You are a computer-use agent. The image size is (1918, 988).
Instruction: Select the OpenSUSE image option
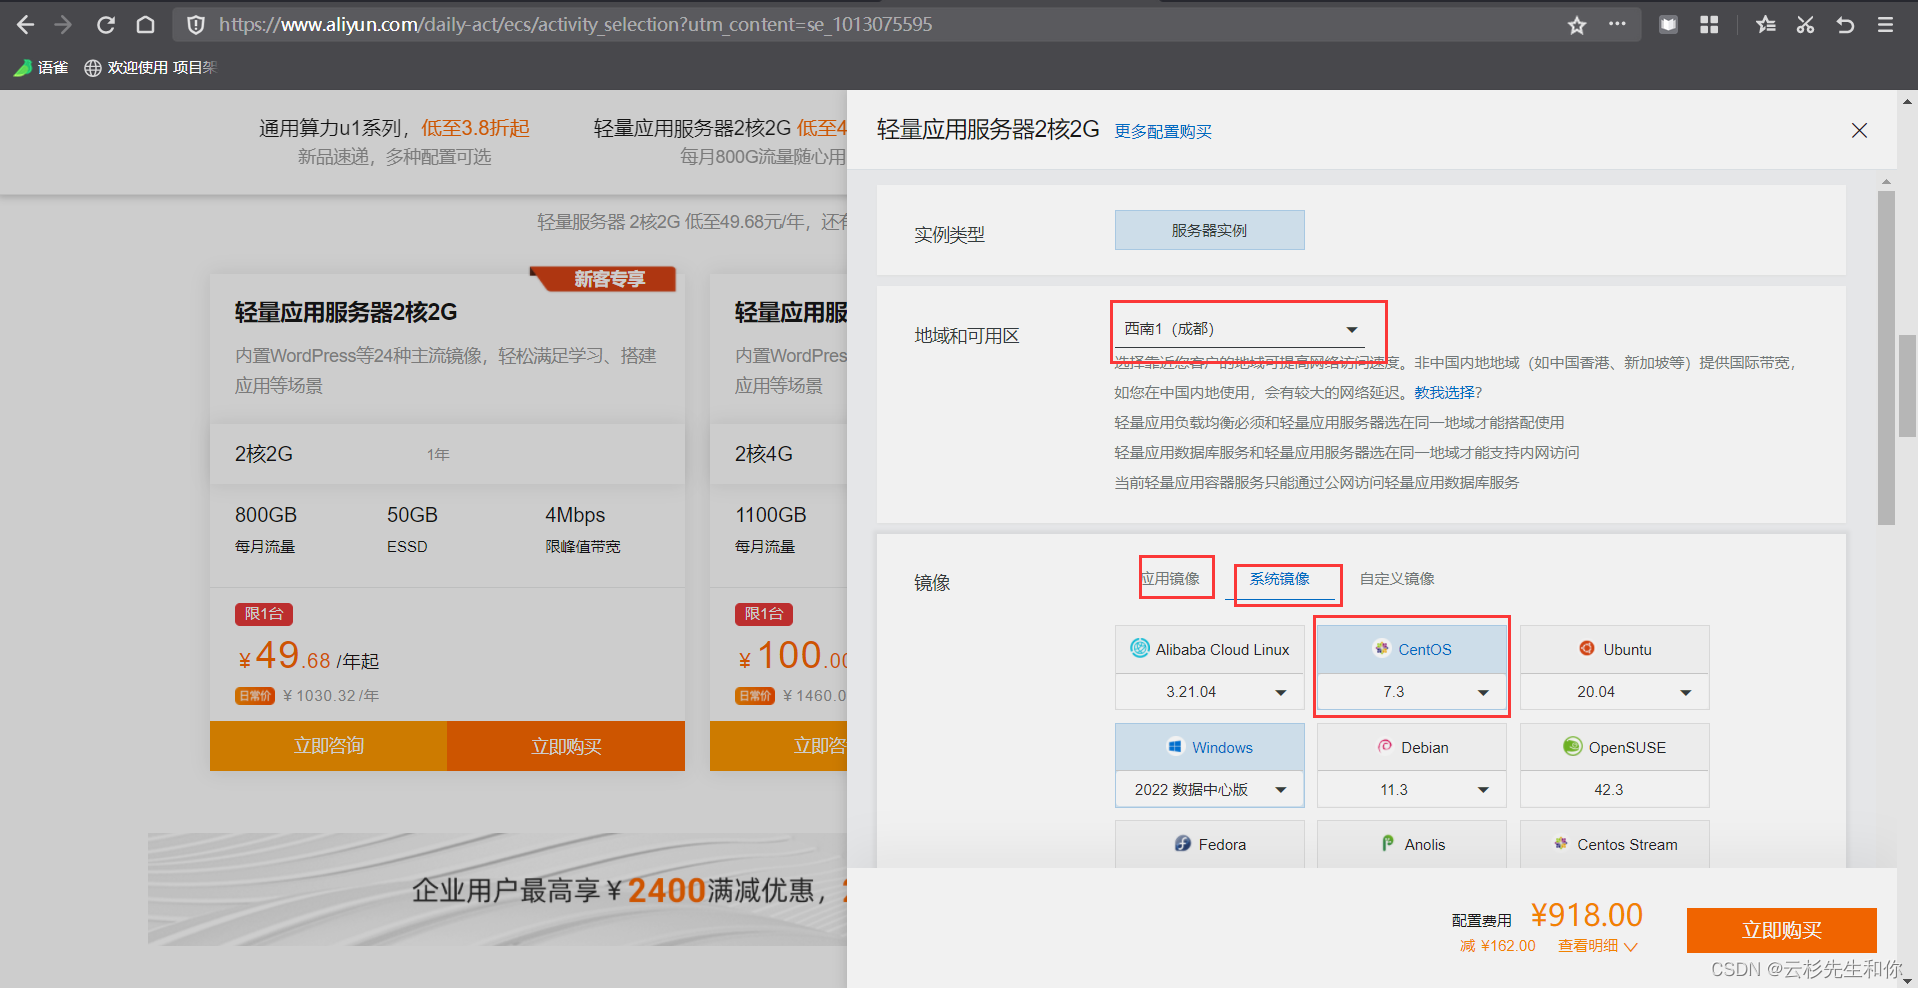click(1615, 747)
